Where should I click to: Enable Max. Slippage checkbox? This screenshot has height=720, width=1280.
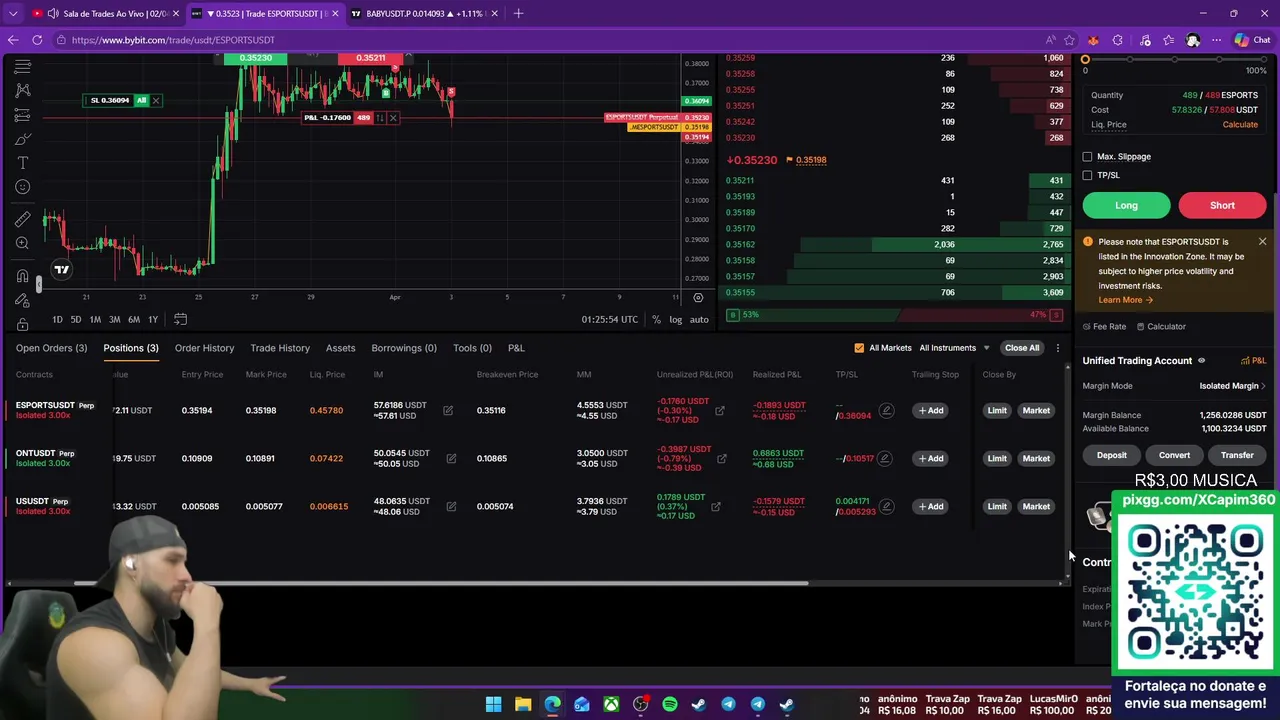click(1087, 157)
